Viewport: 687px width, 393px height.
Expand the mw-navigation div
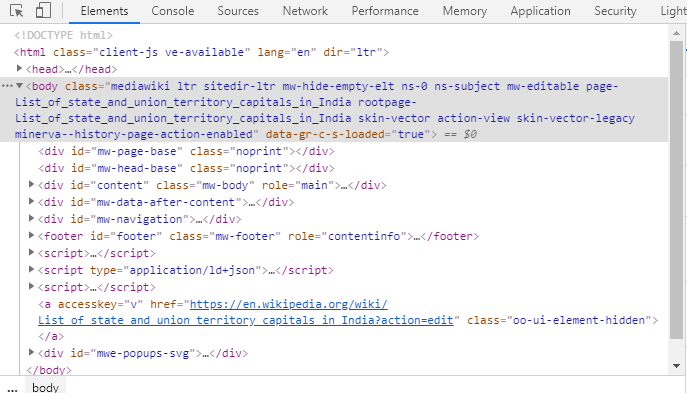click(x=31, y=218)
